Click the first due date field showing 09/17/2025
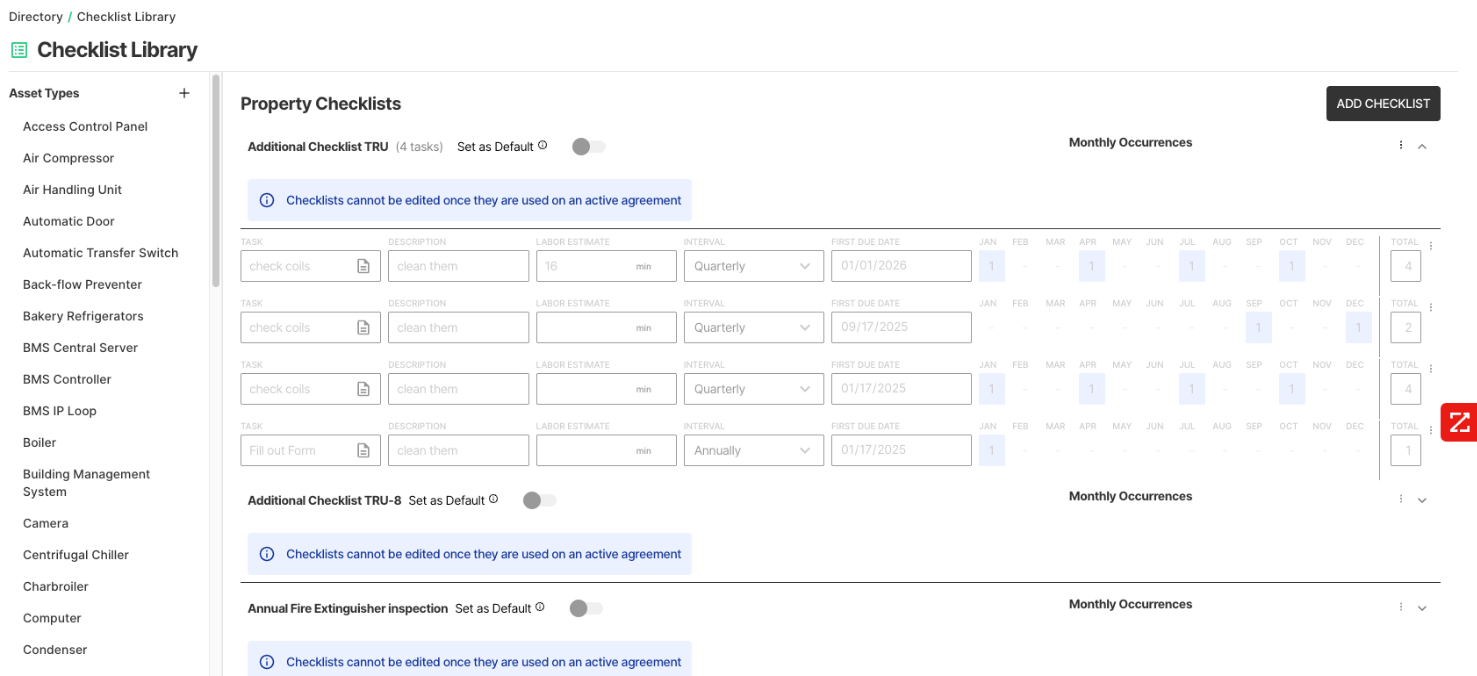 point(900,328)
